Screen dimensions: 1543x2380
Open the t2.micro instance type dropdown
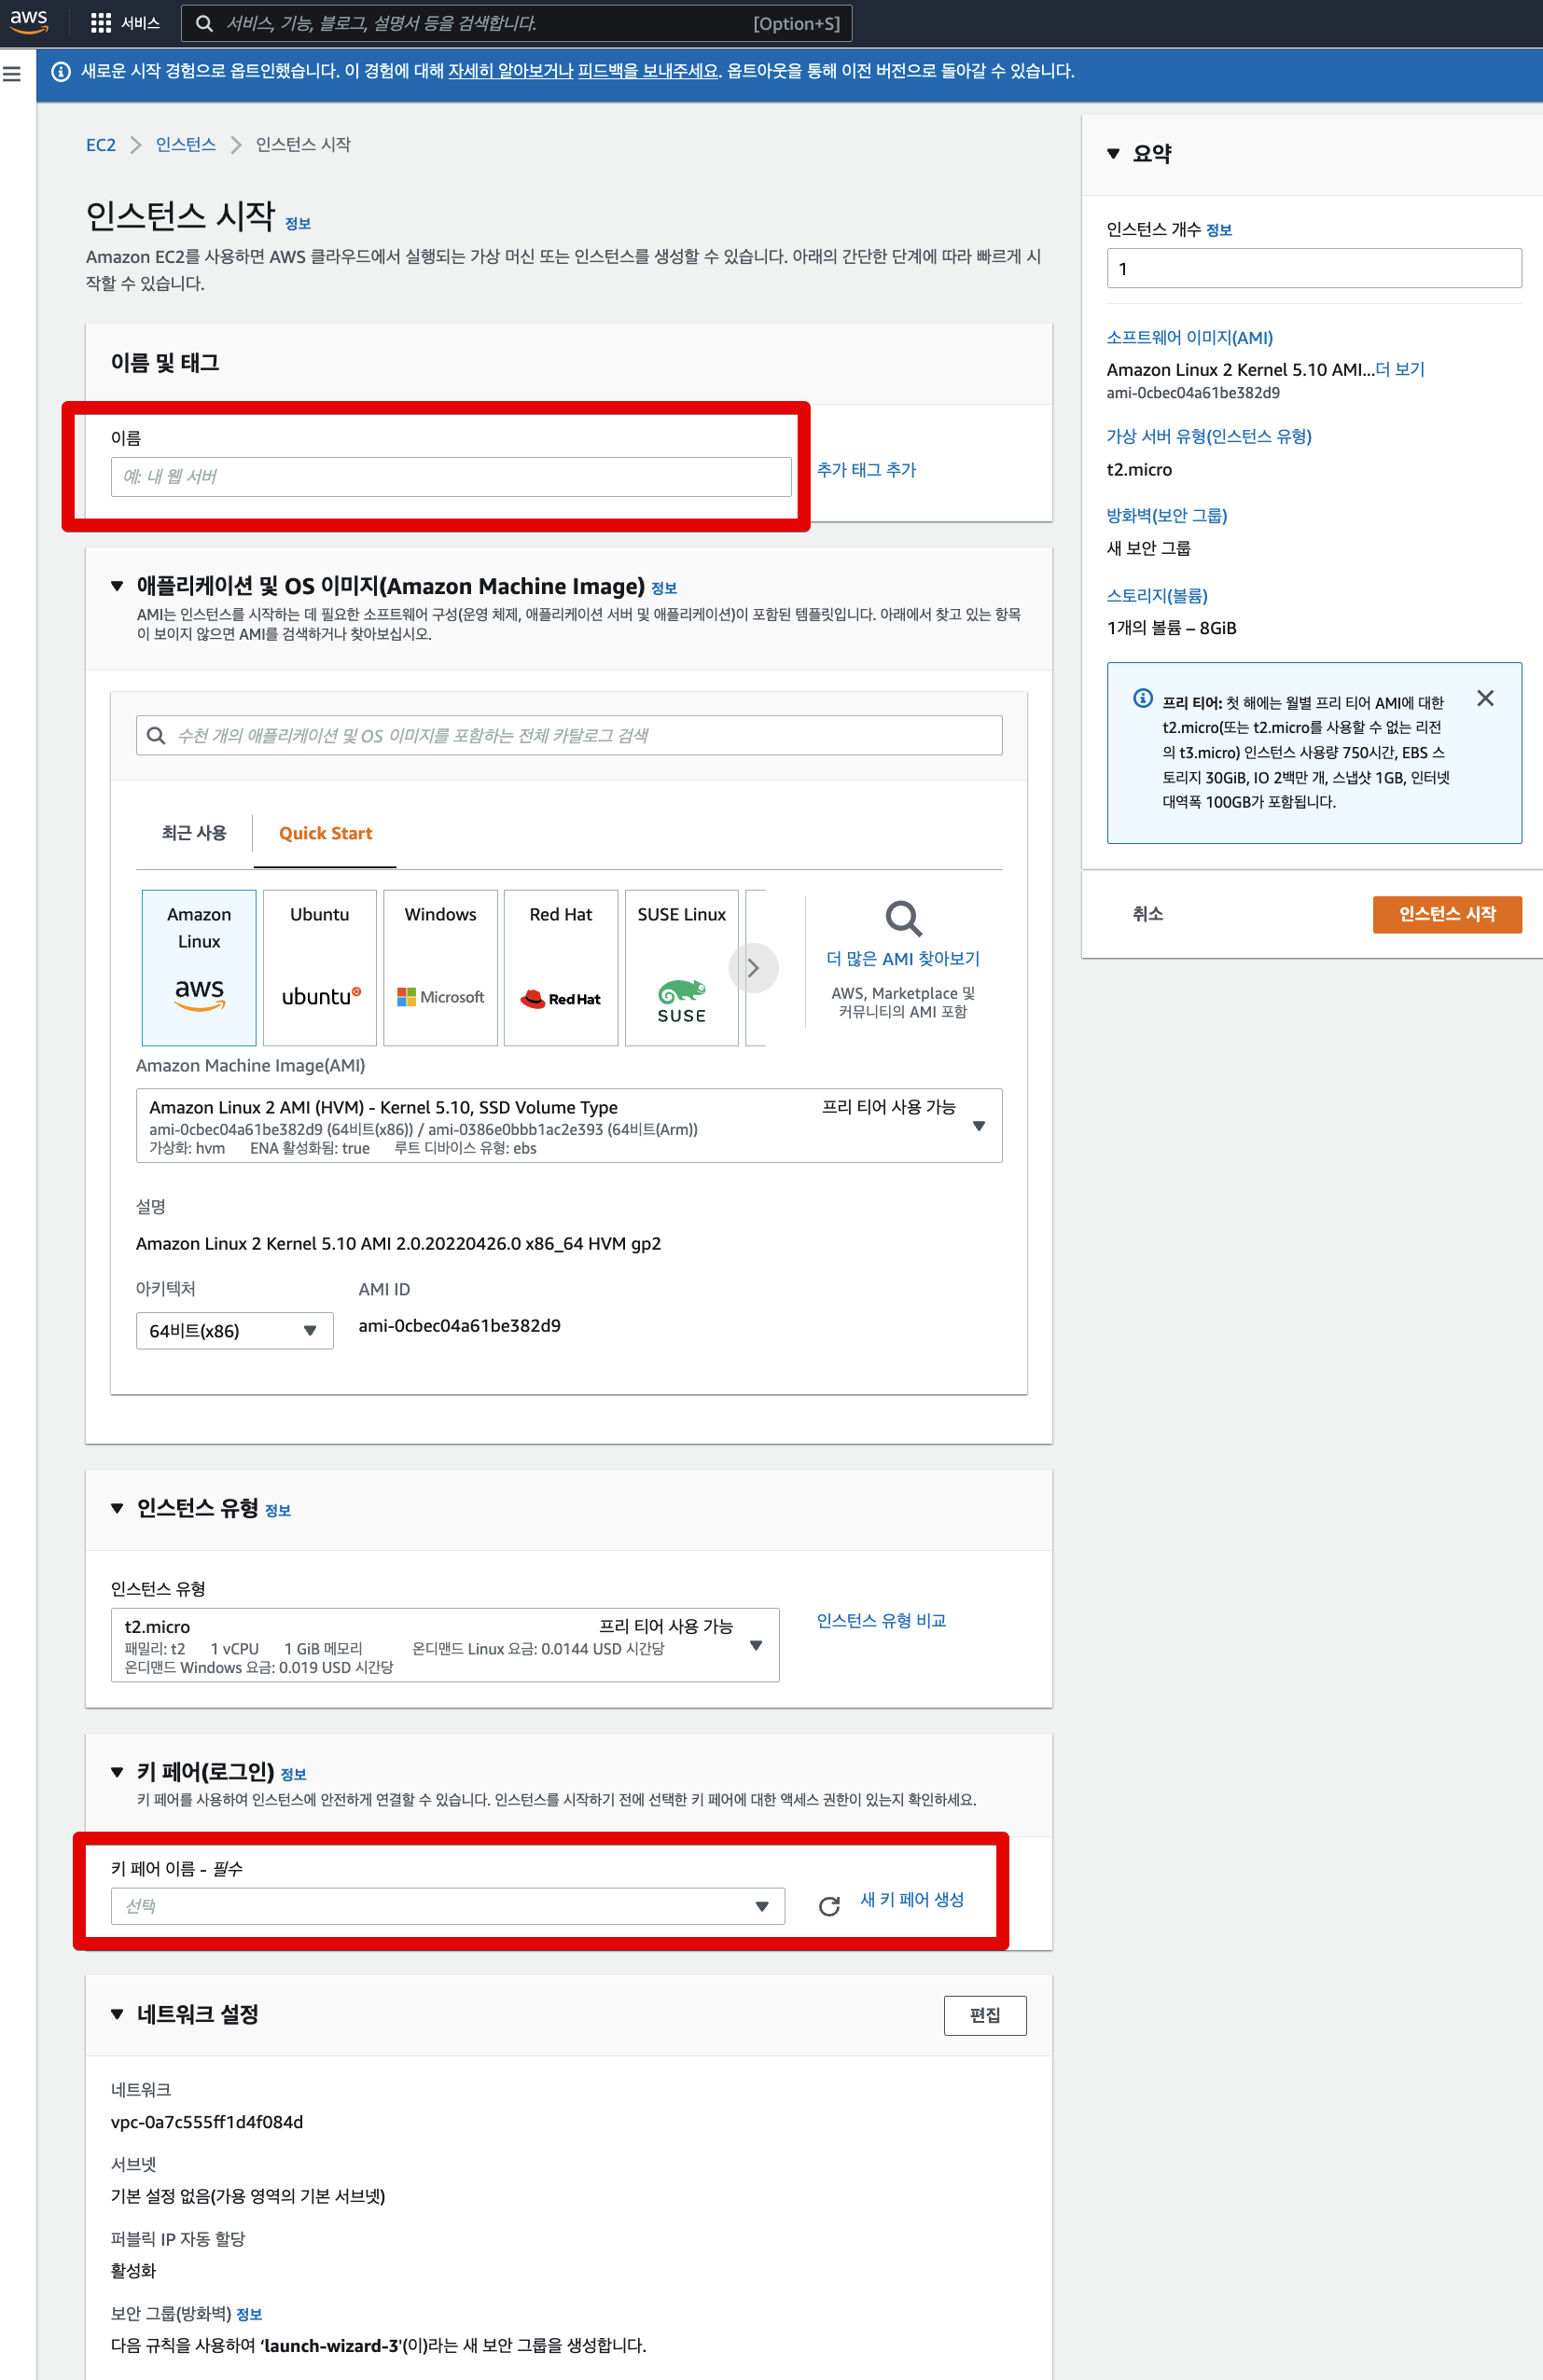tap(445, 1645)
